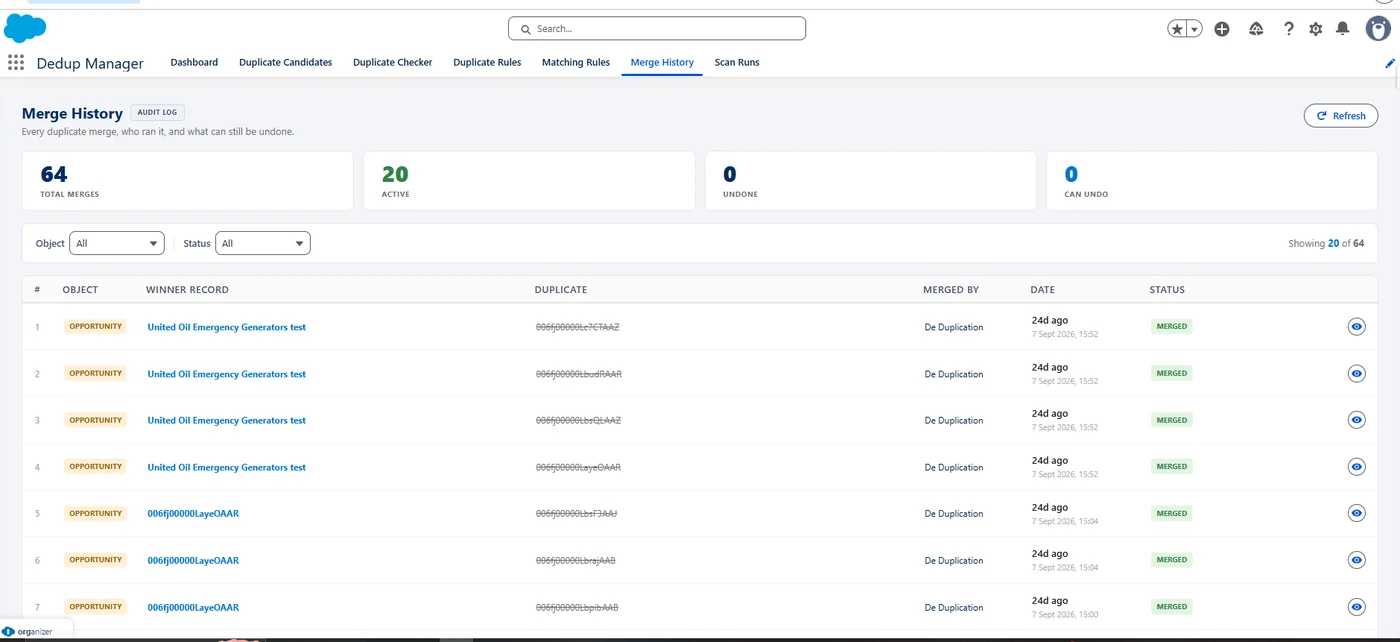
Task: Open the App Launcher grid icon
Action: 15,62
